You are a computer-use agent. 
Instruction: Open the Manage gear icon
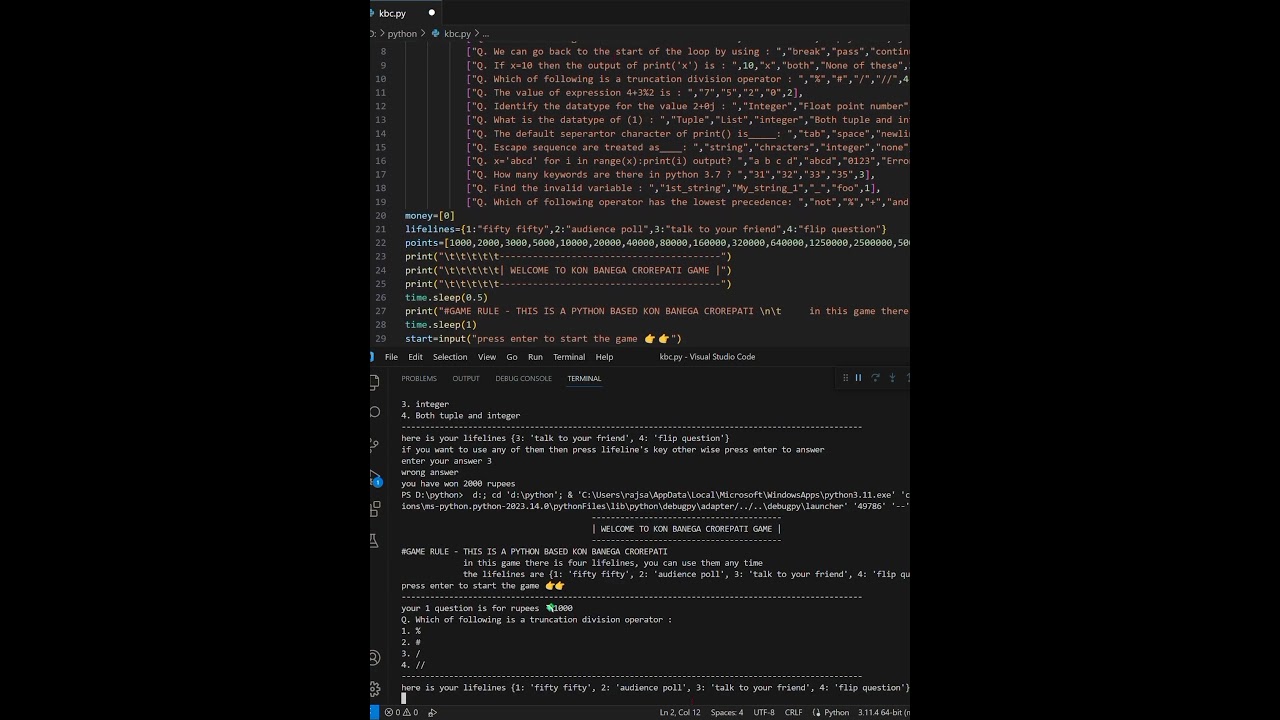(x=375, y=688)
